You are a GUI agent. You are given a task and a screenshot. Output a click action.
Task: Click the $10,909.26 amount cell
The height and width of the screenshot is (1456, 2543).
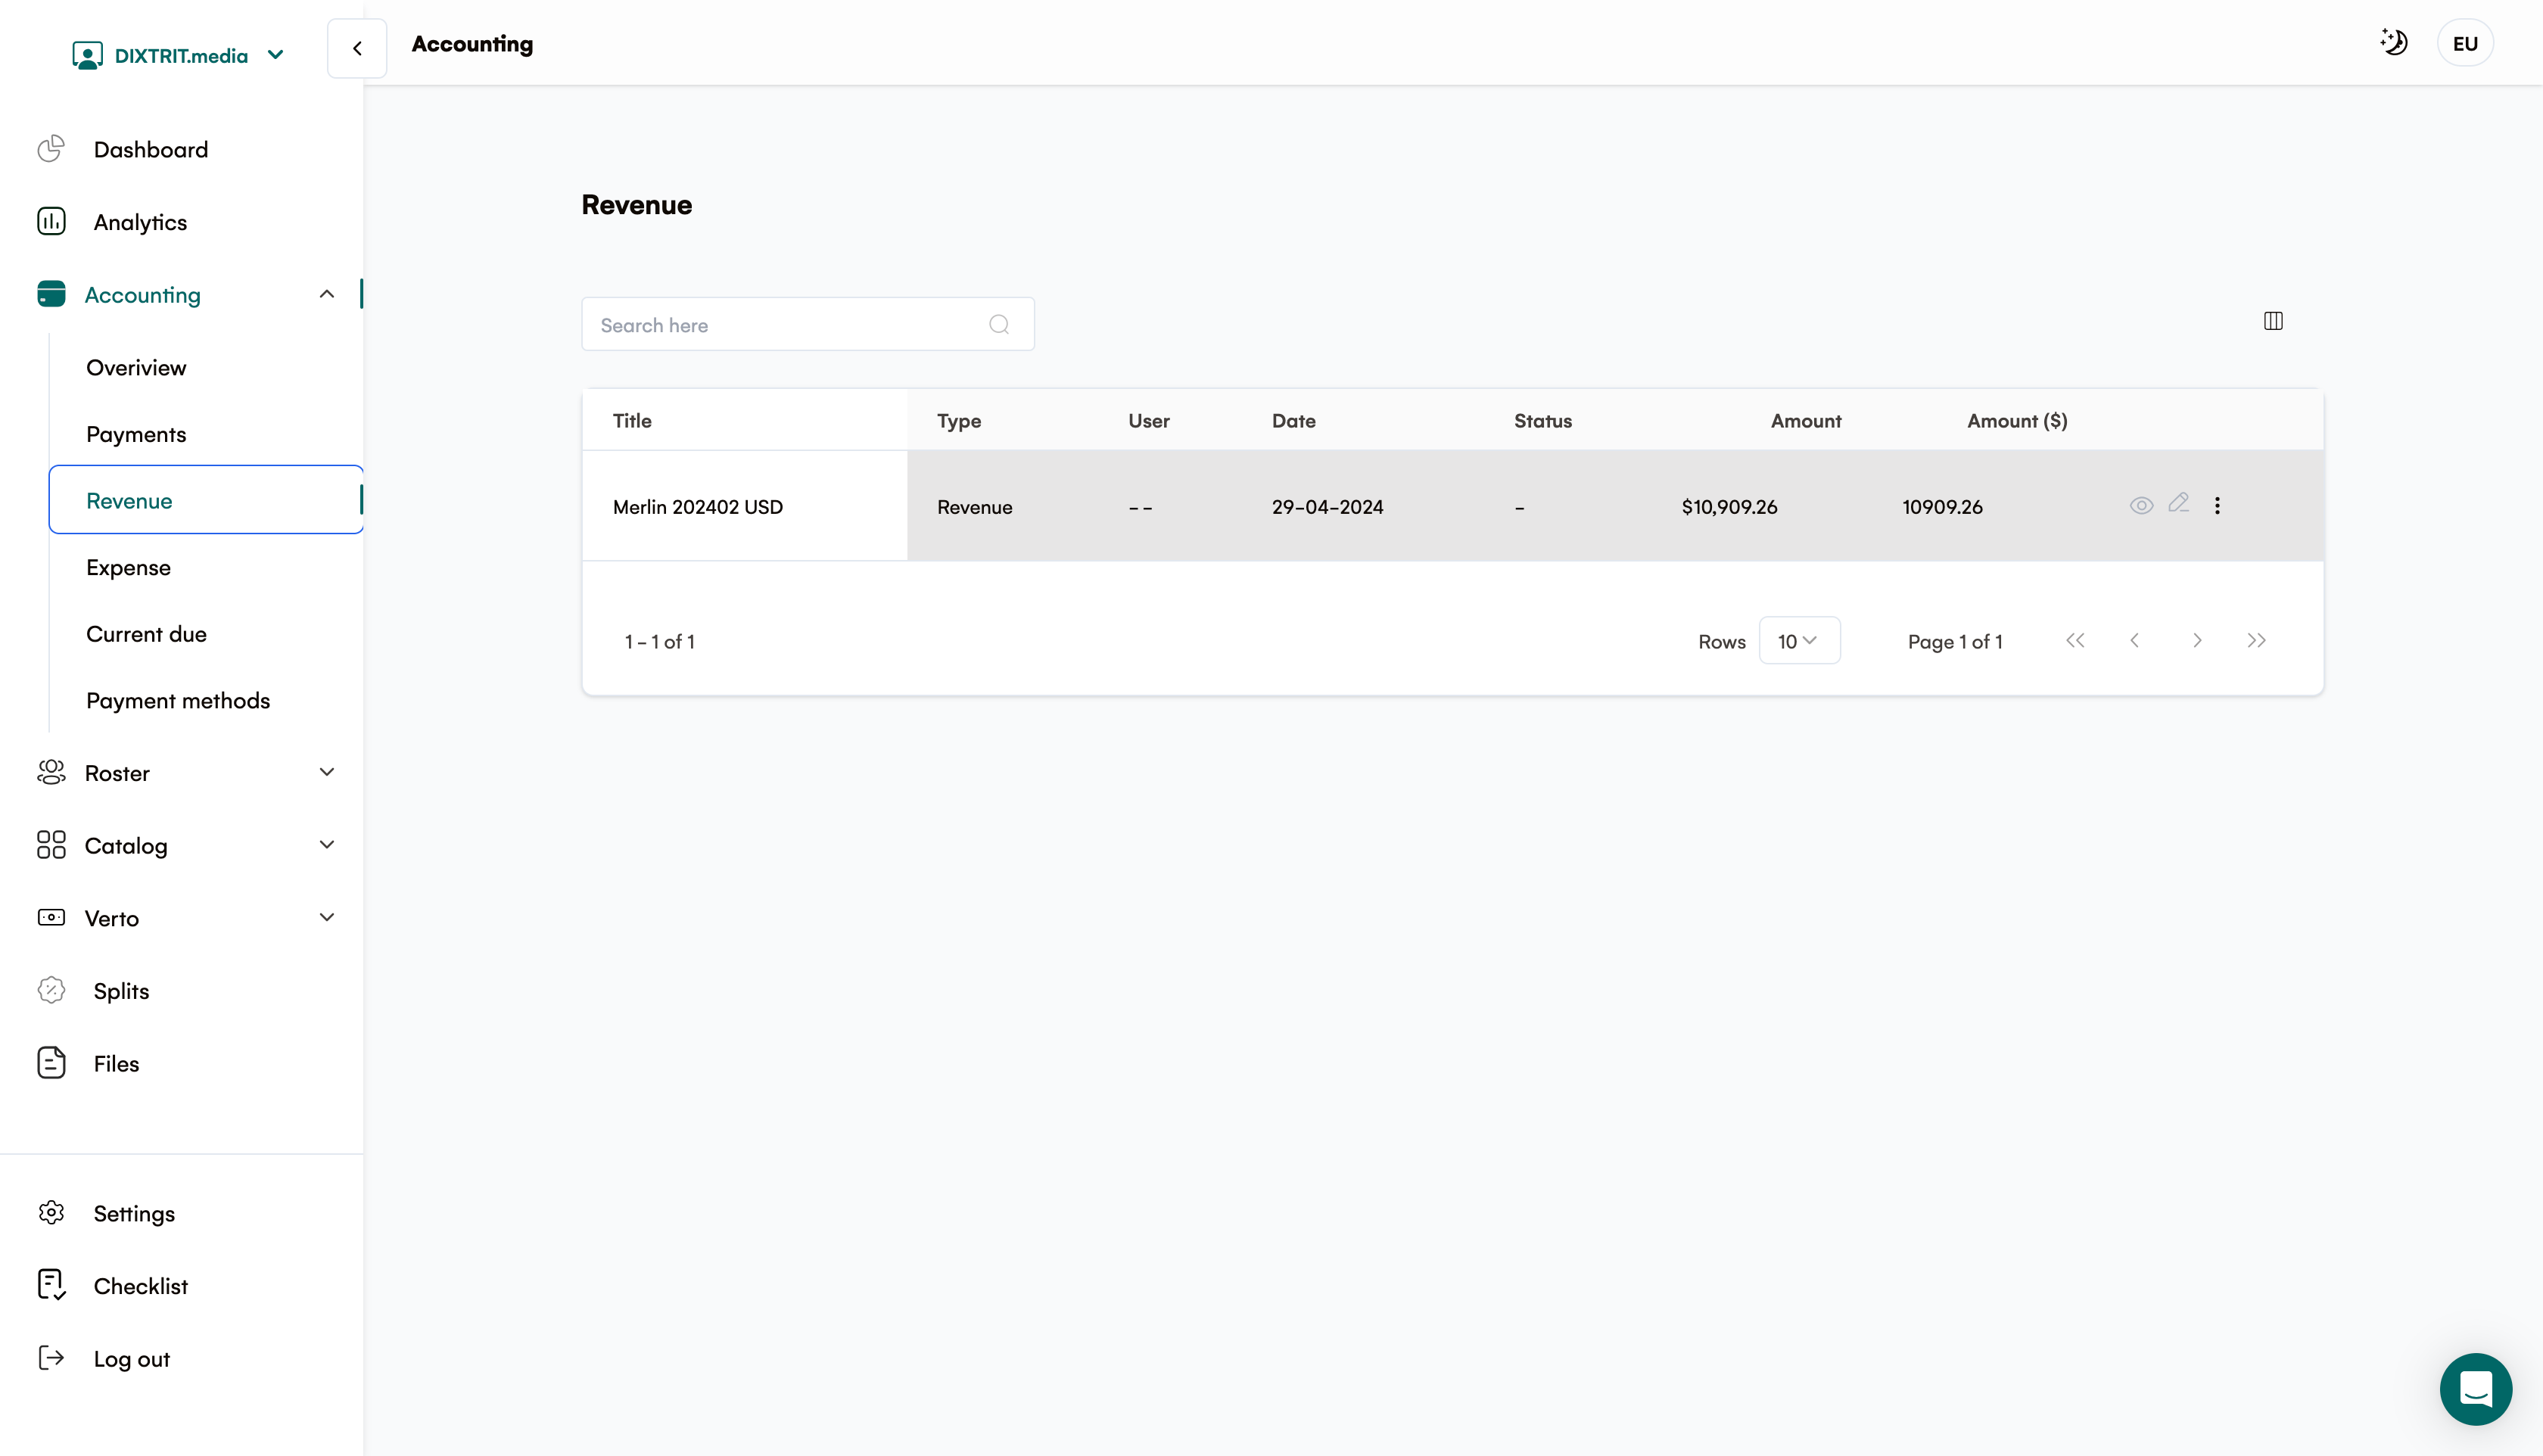pyautogui.click(x=1729, y=507)
